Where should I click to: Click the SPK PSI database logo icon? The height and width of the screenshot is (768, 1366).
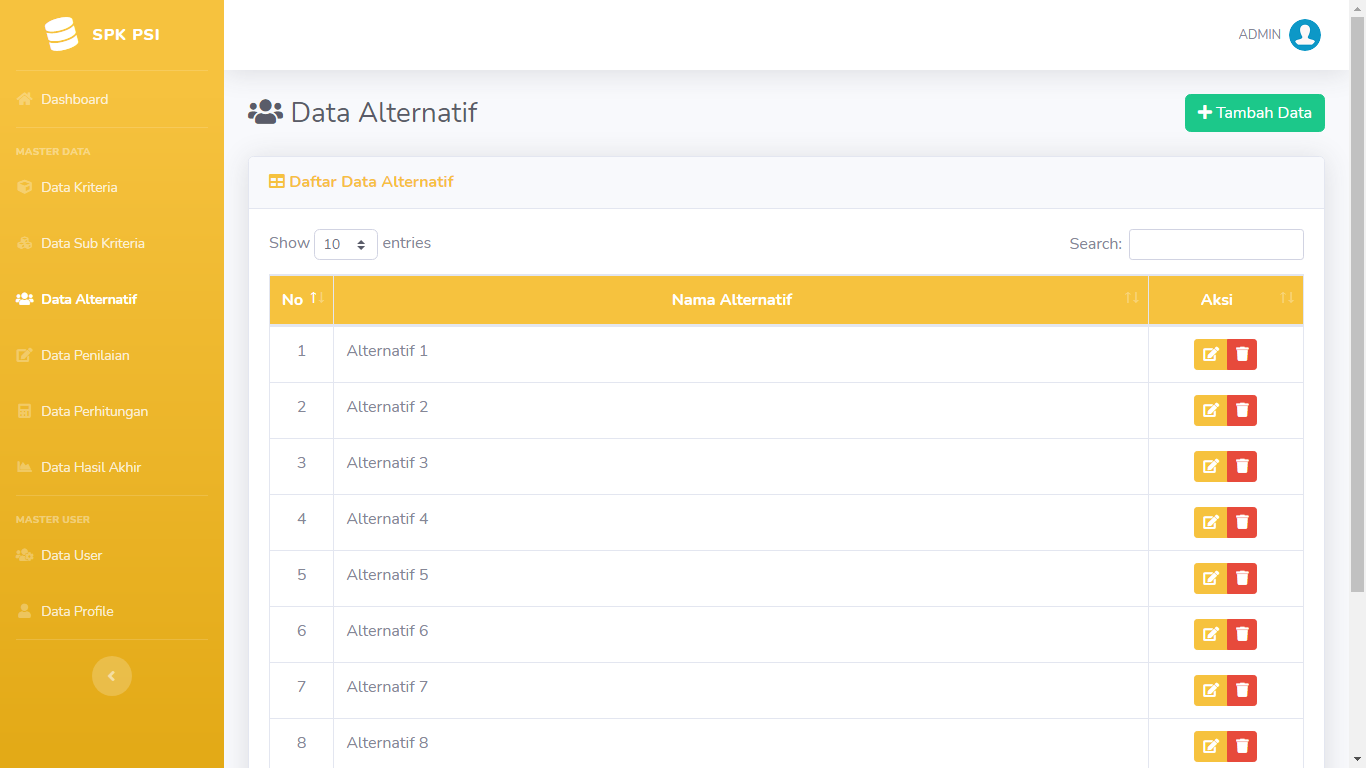(x=61, y=35)
